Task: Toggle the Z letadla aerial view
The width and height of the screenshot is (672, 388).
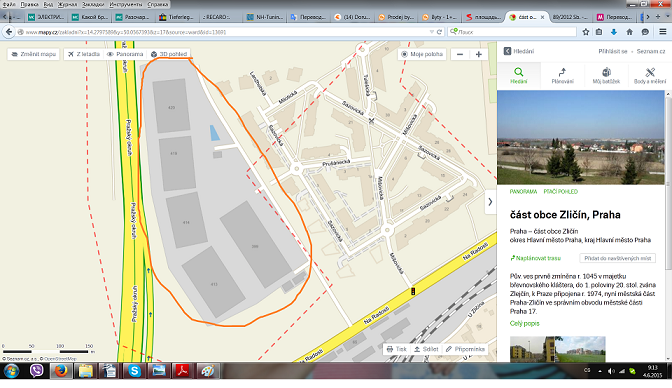Action: point(84,54)
